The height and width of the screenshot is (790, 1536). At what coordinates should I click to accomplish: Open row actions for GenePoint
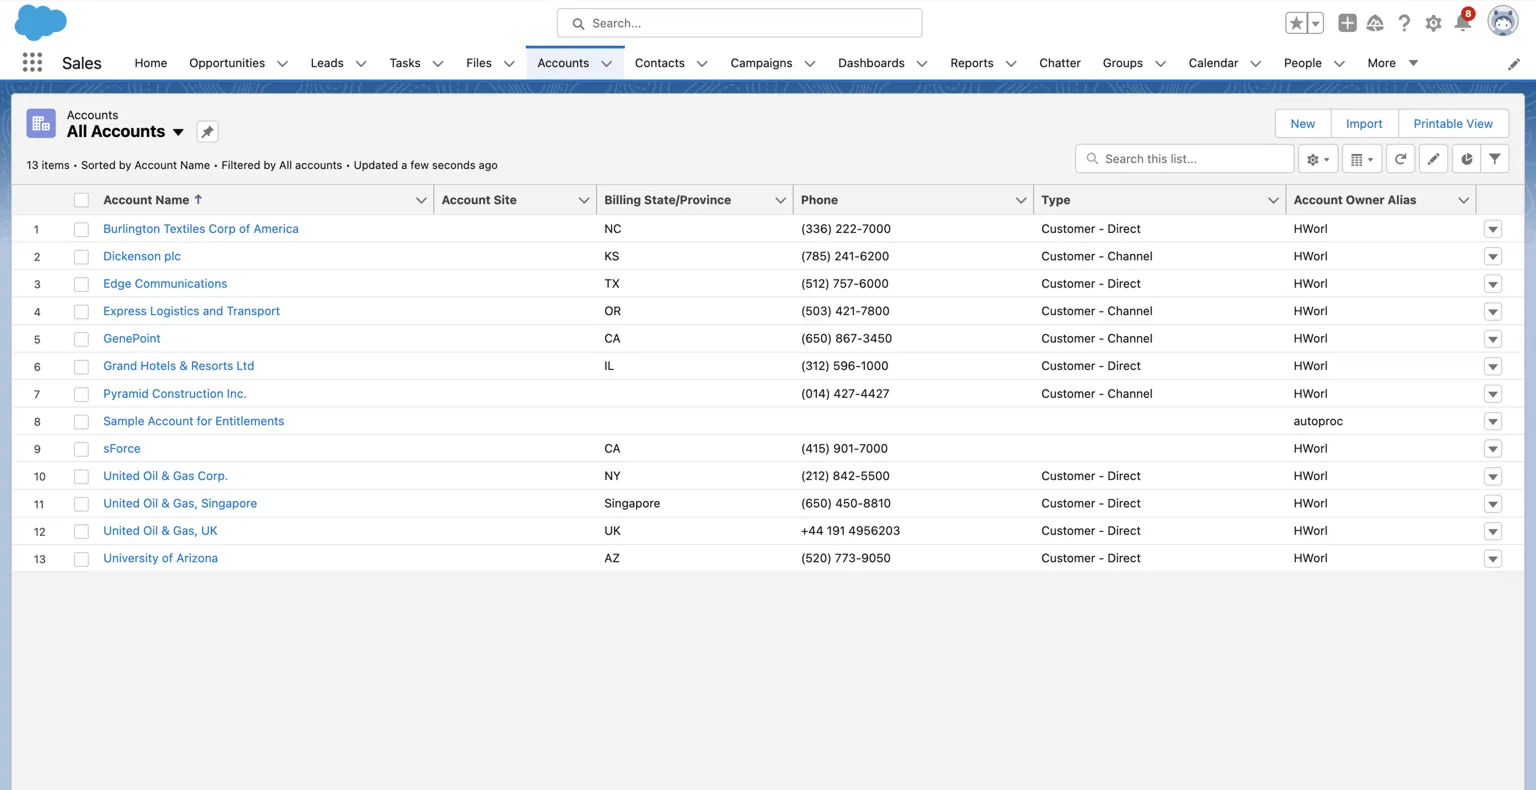1492,339
